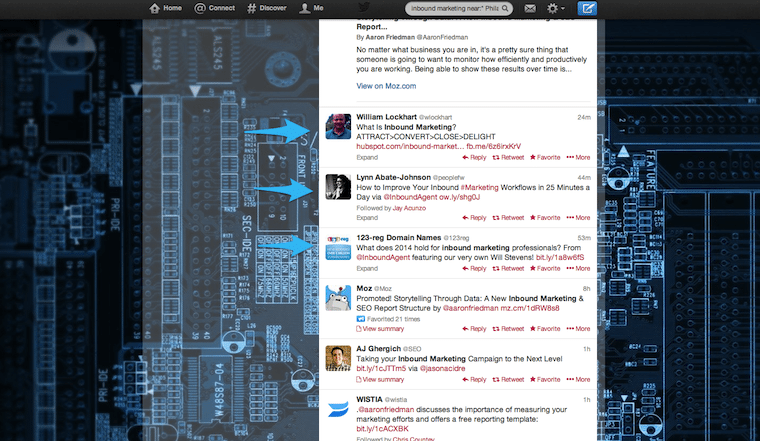This screenshot has width=760, height=441.
Task: Favorite William Lockhart's tweet
Action: click(x=545, y=157)
